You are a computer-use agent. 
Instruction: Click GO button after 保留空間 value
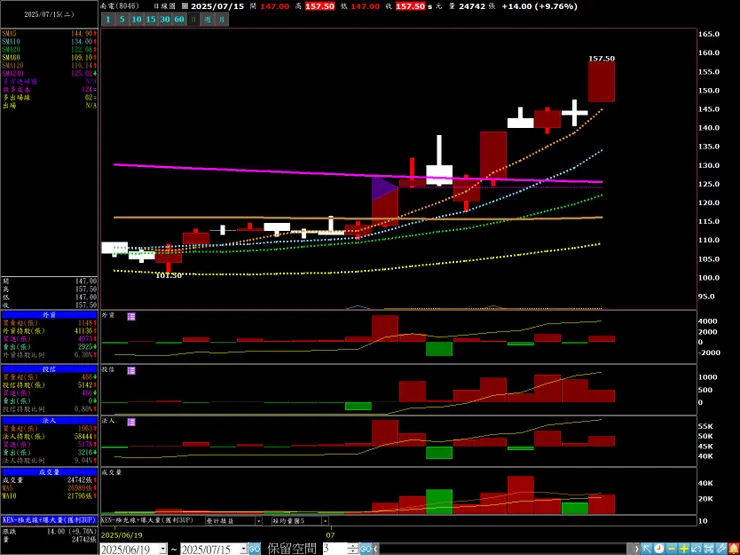point(366,549)
